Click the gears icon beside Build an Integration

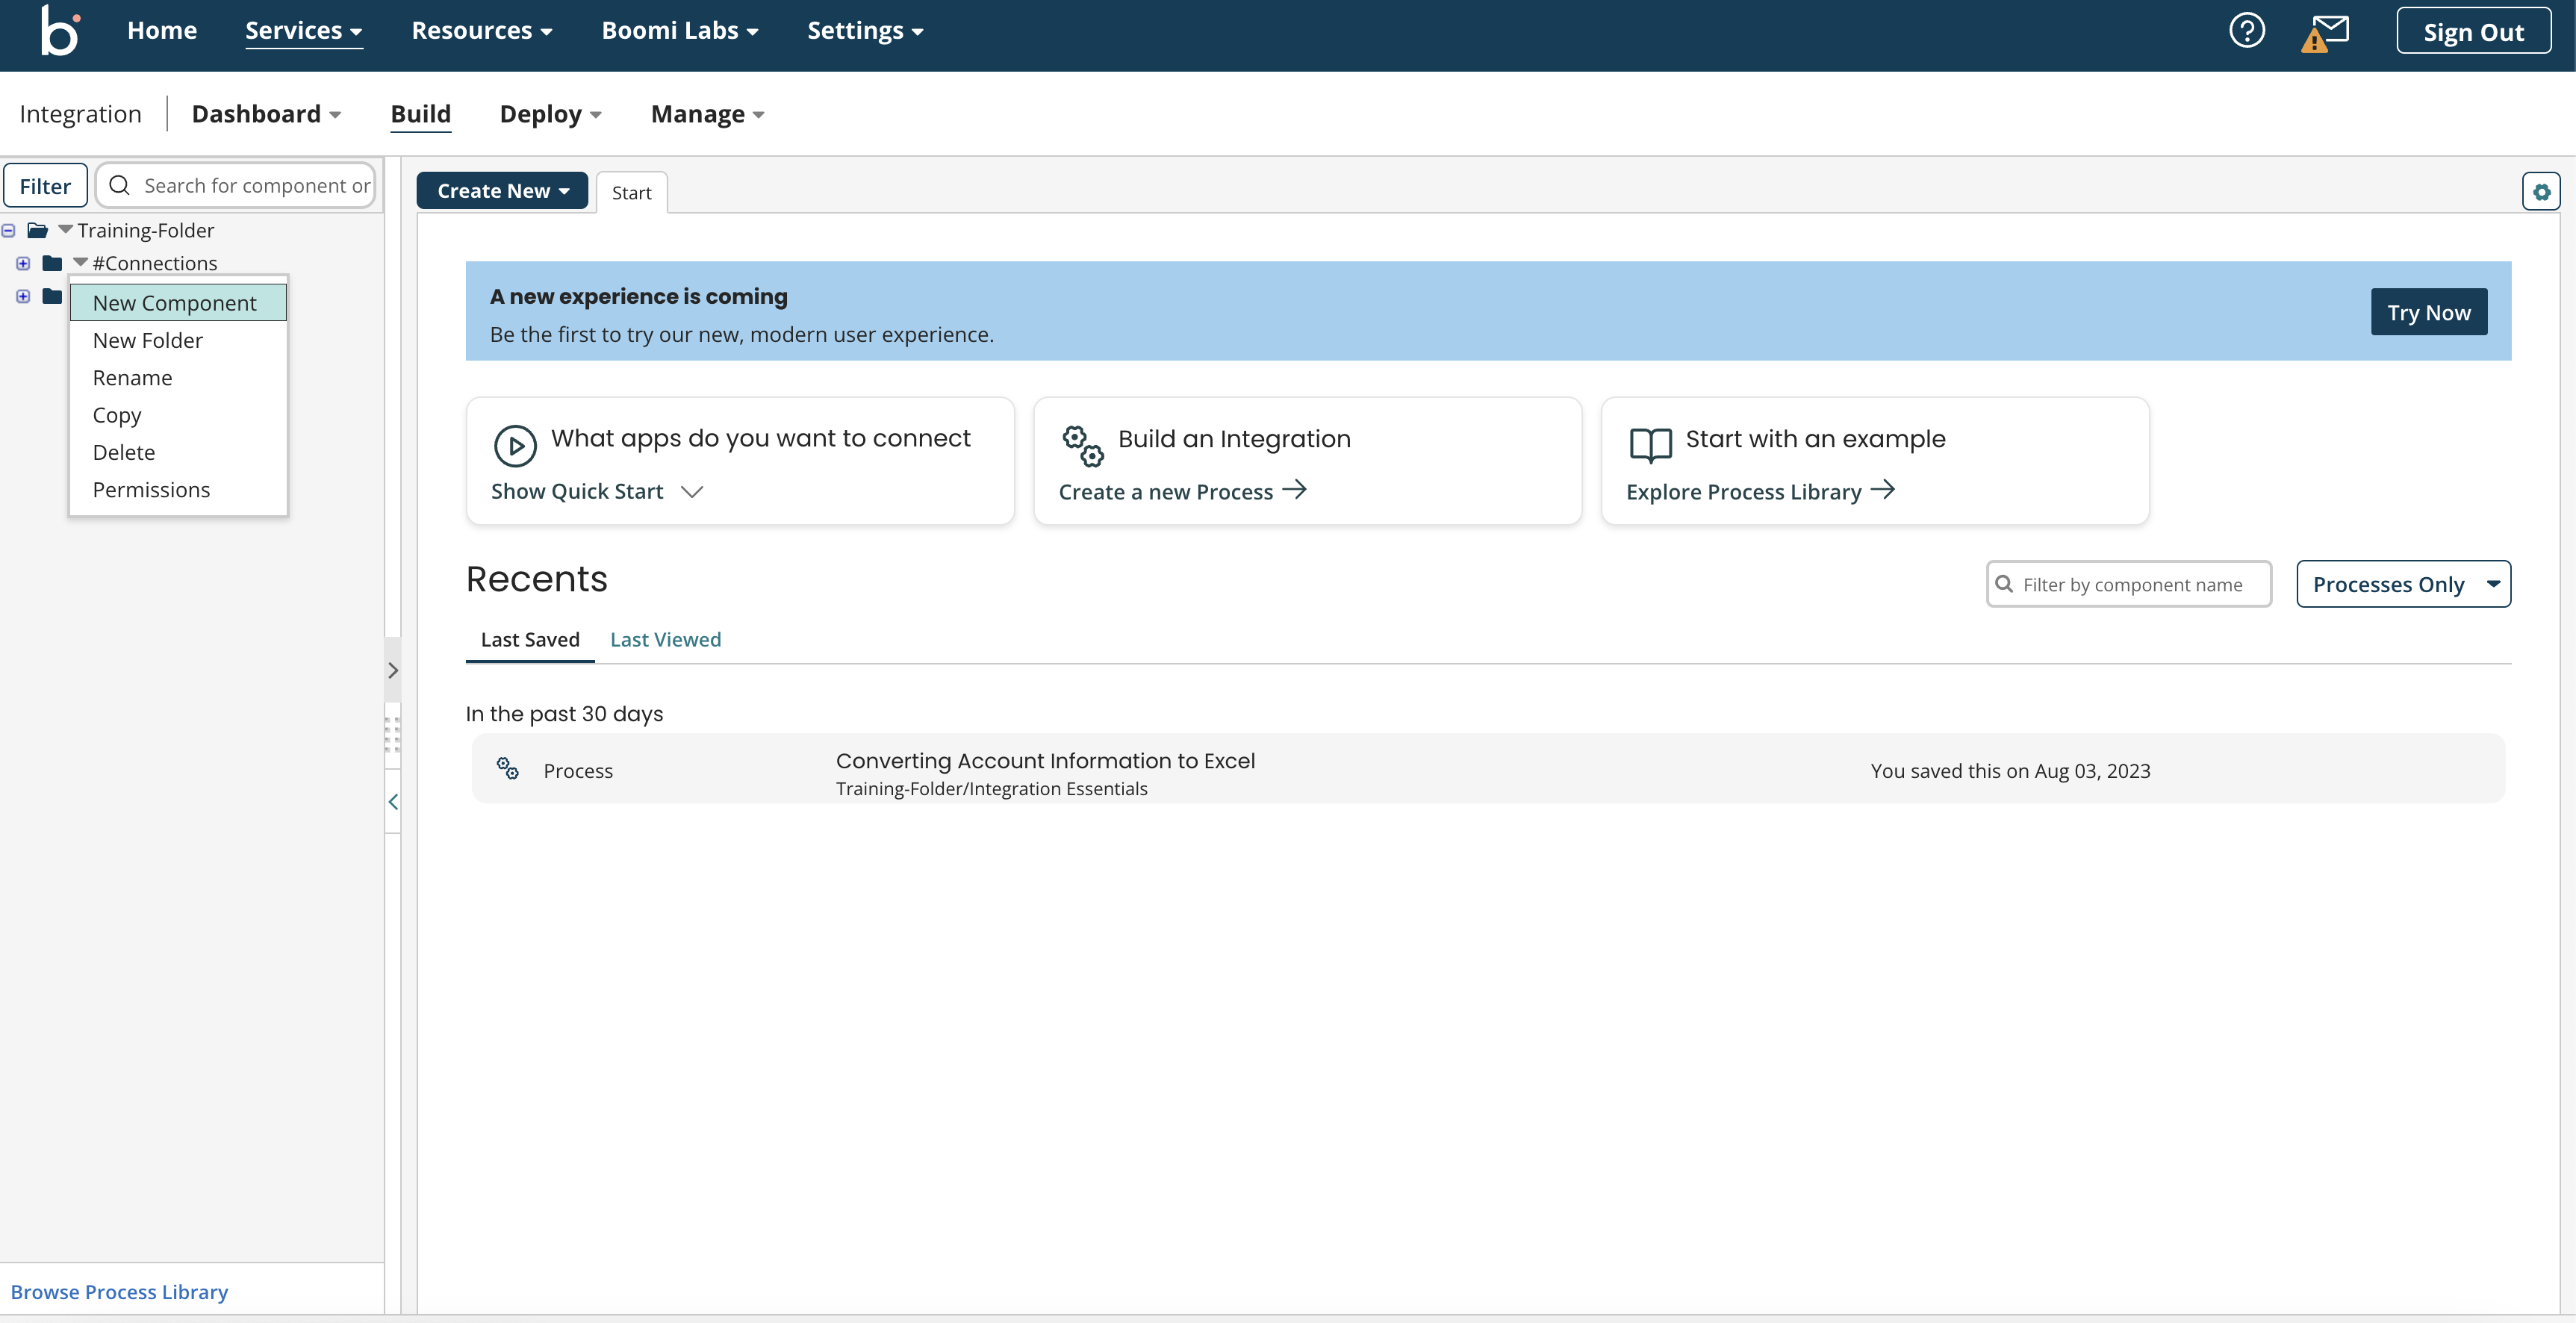pyautogui.click(x=1082, y=447)
